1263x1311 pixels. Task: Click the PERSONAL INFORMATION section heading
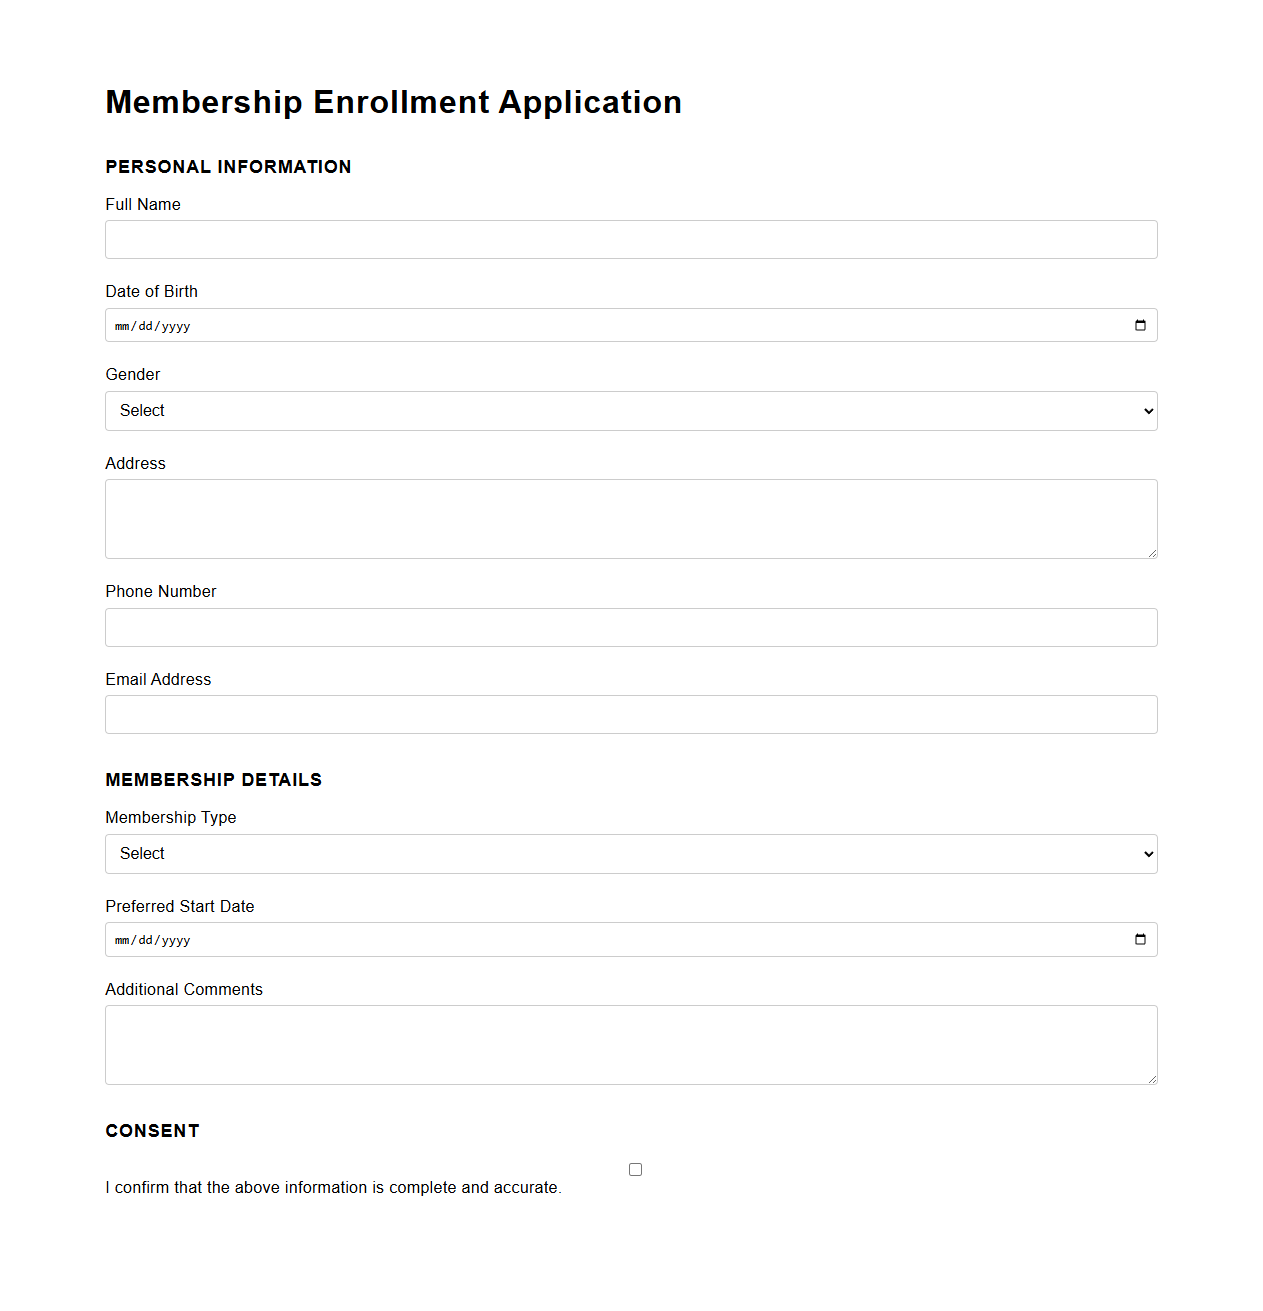[228, 167]
